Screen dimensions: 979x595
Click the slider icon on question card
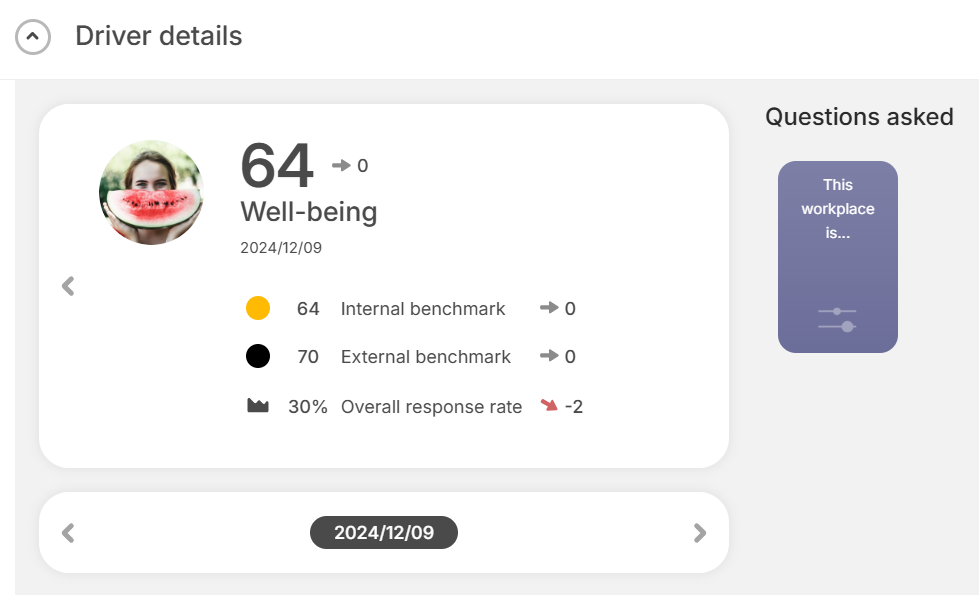pos(837,319)
